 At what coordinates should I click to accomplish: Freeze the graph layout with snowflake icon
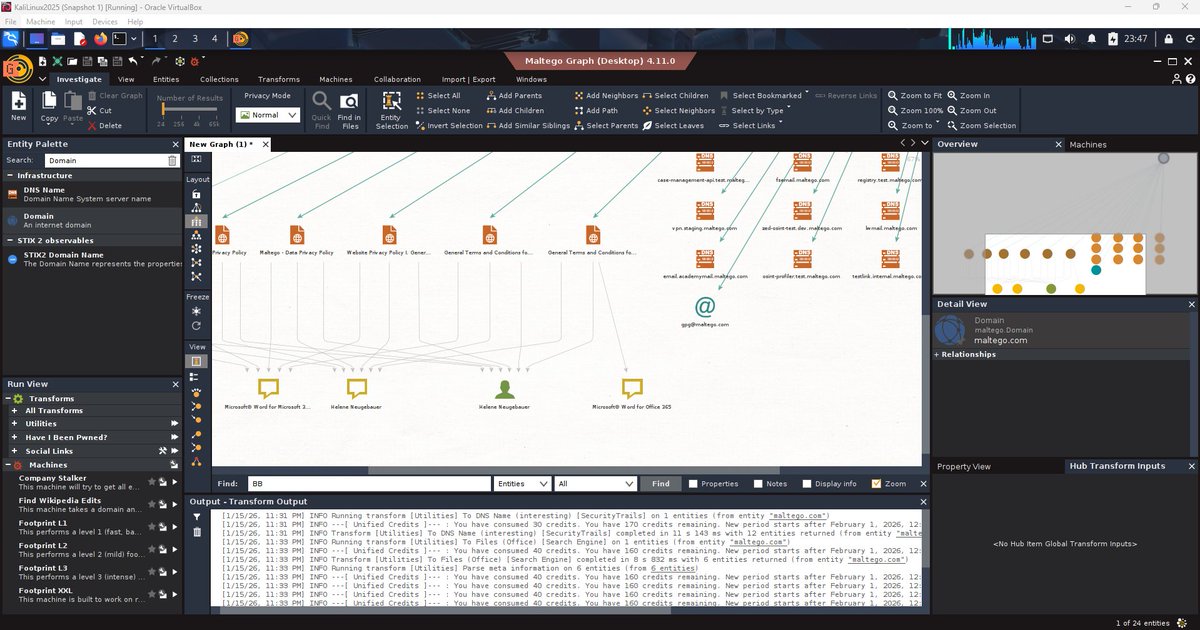pos(196,311)
